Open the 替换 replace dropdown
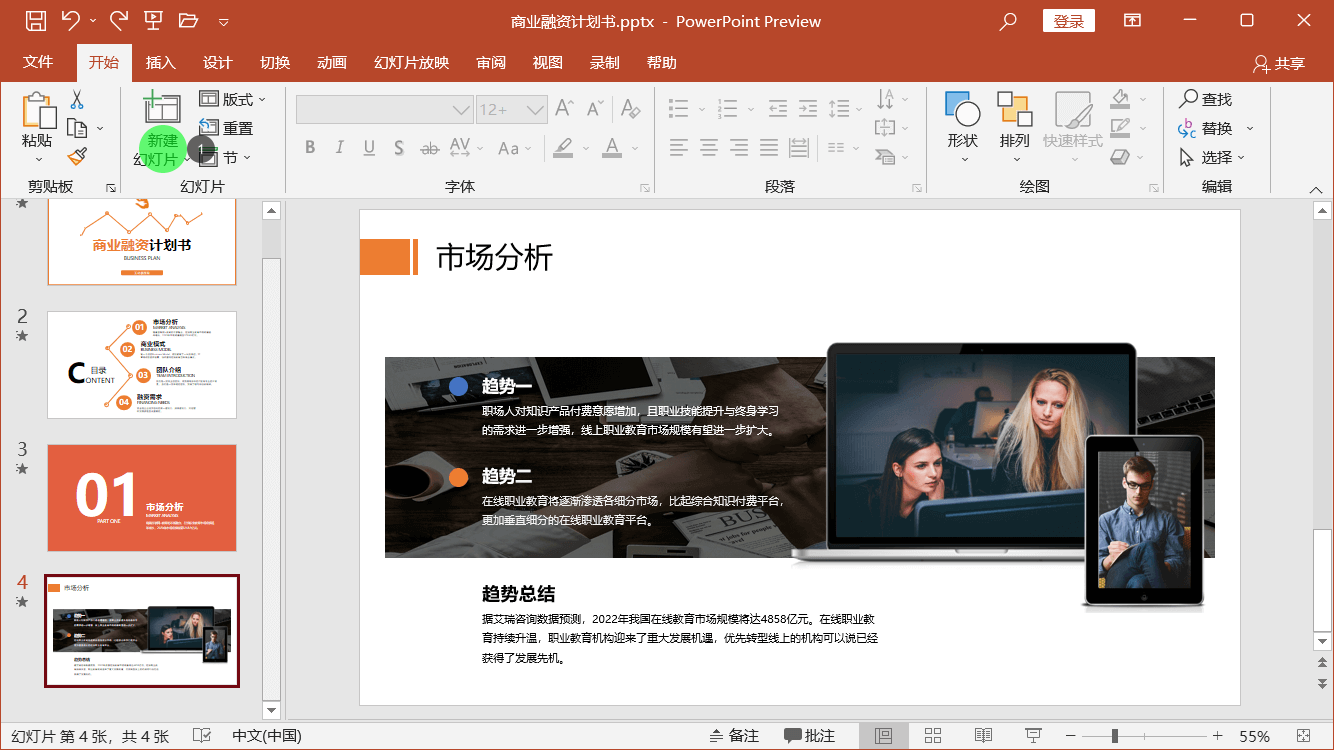The height and width of the screenshot is (750, 1334). tap(1250, 128)
